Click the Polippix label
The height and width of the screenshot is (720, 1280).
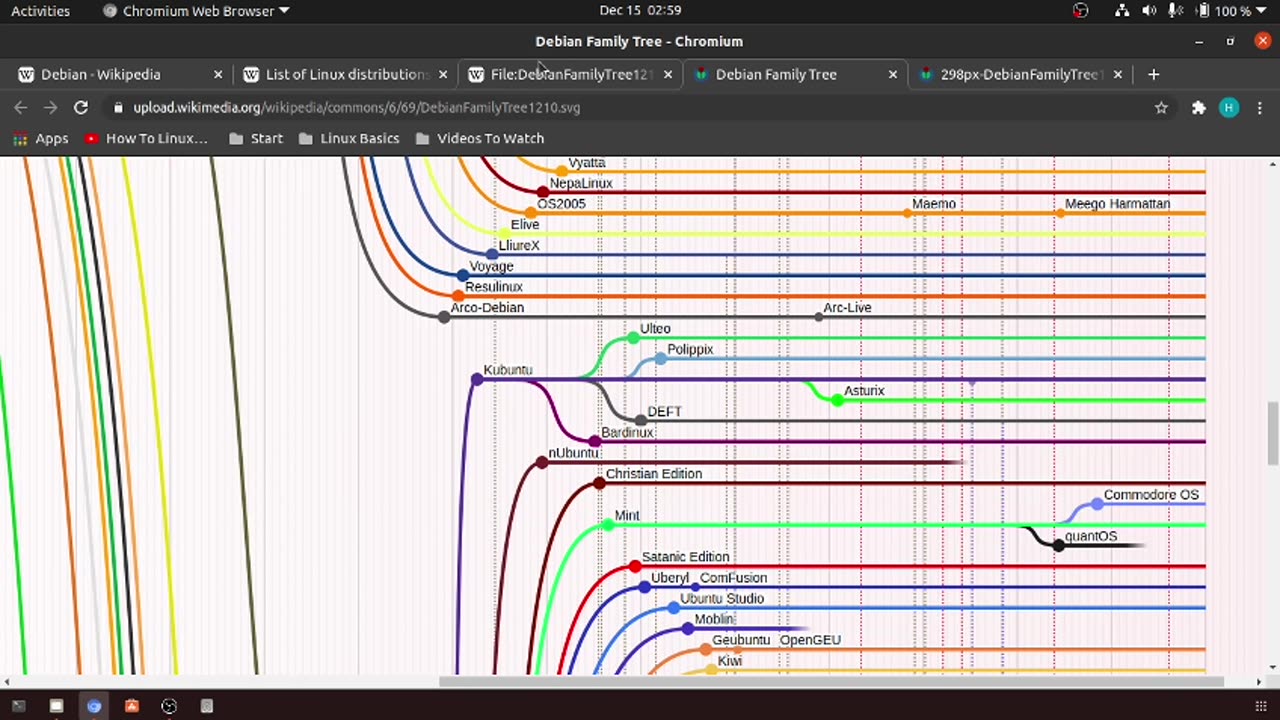tap(690, 350)
